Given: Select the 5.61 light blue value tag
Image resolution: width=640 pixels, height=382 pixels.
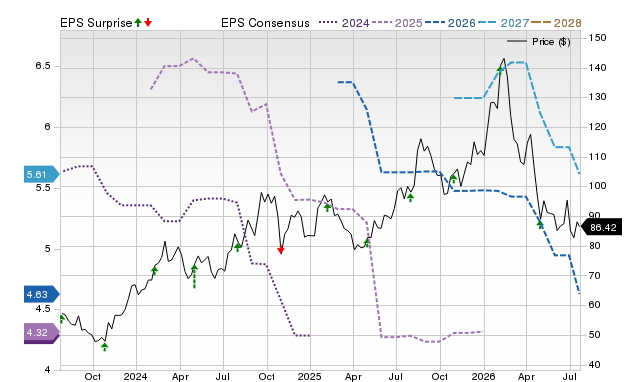Looking at the screenshot, I should [x=41, y=175].
